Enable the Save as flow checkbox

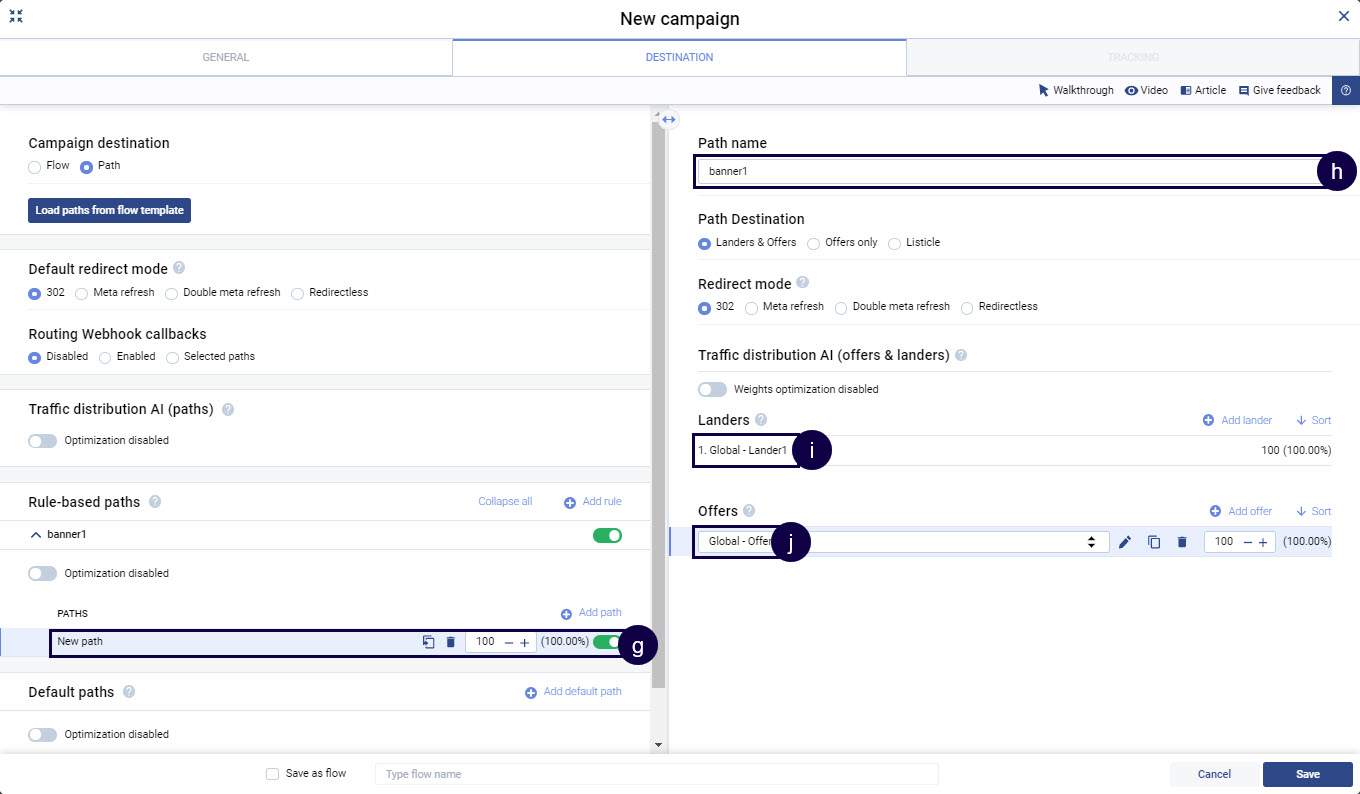(x=272, y=774)
